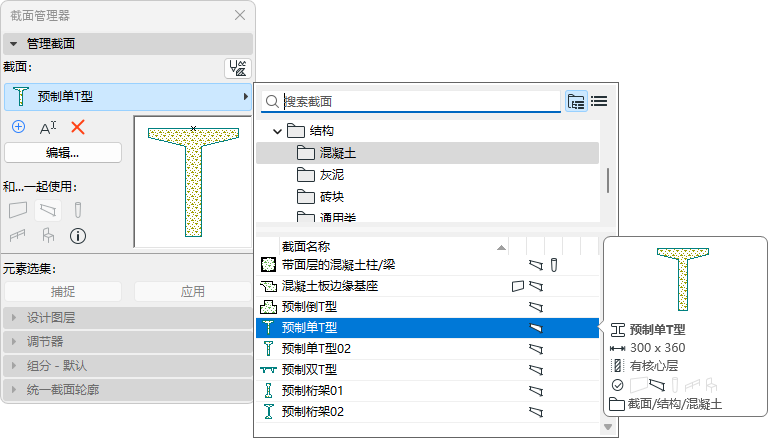This screenshot has height=438, width=768.
Task: Click the T-profile preview in manager panel
Action: pyautogui.click(x=193, y=181)
